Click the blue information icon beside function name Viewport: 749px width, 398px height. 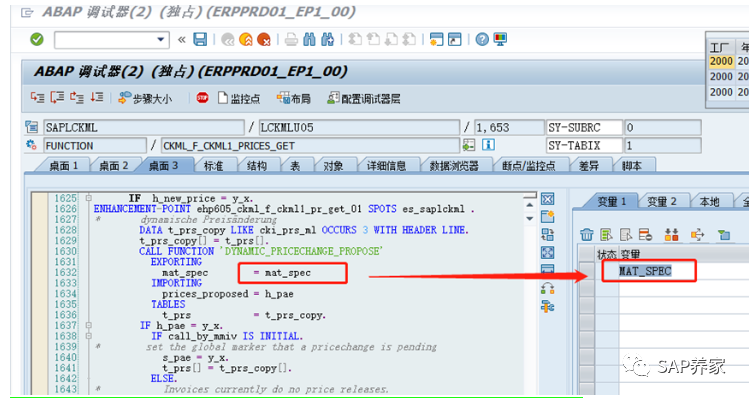(488, 145)
